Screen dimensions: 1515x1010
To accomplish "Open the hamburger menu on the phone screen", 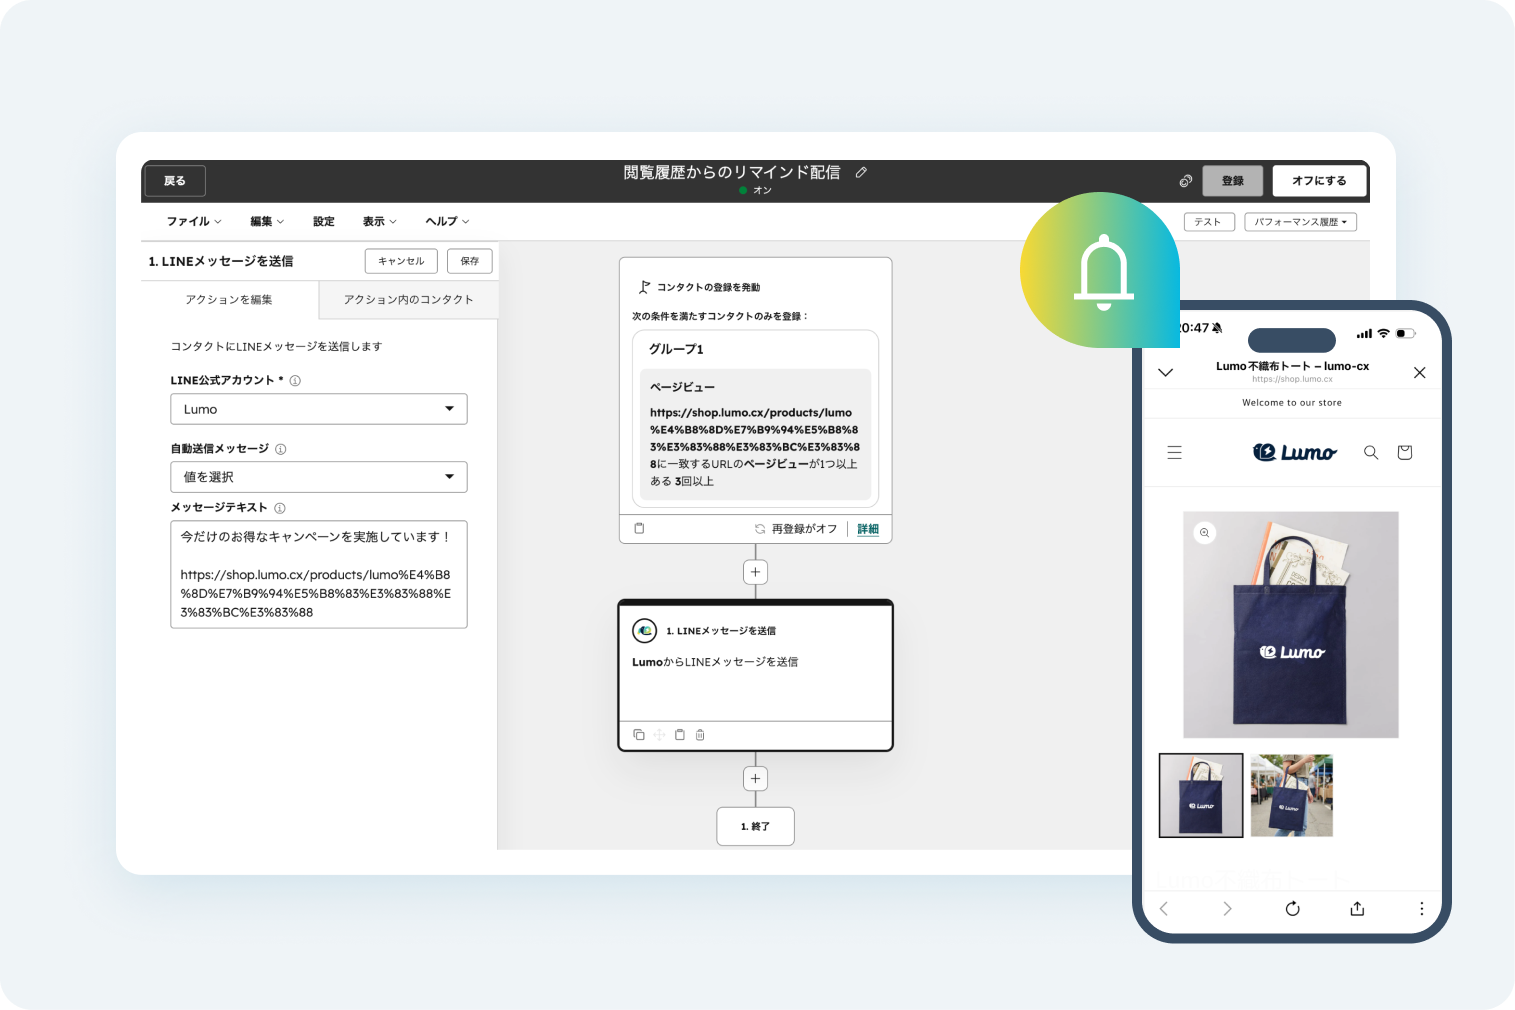I will click(x=1175, y=452).
